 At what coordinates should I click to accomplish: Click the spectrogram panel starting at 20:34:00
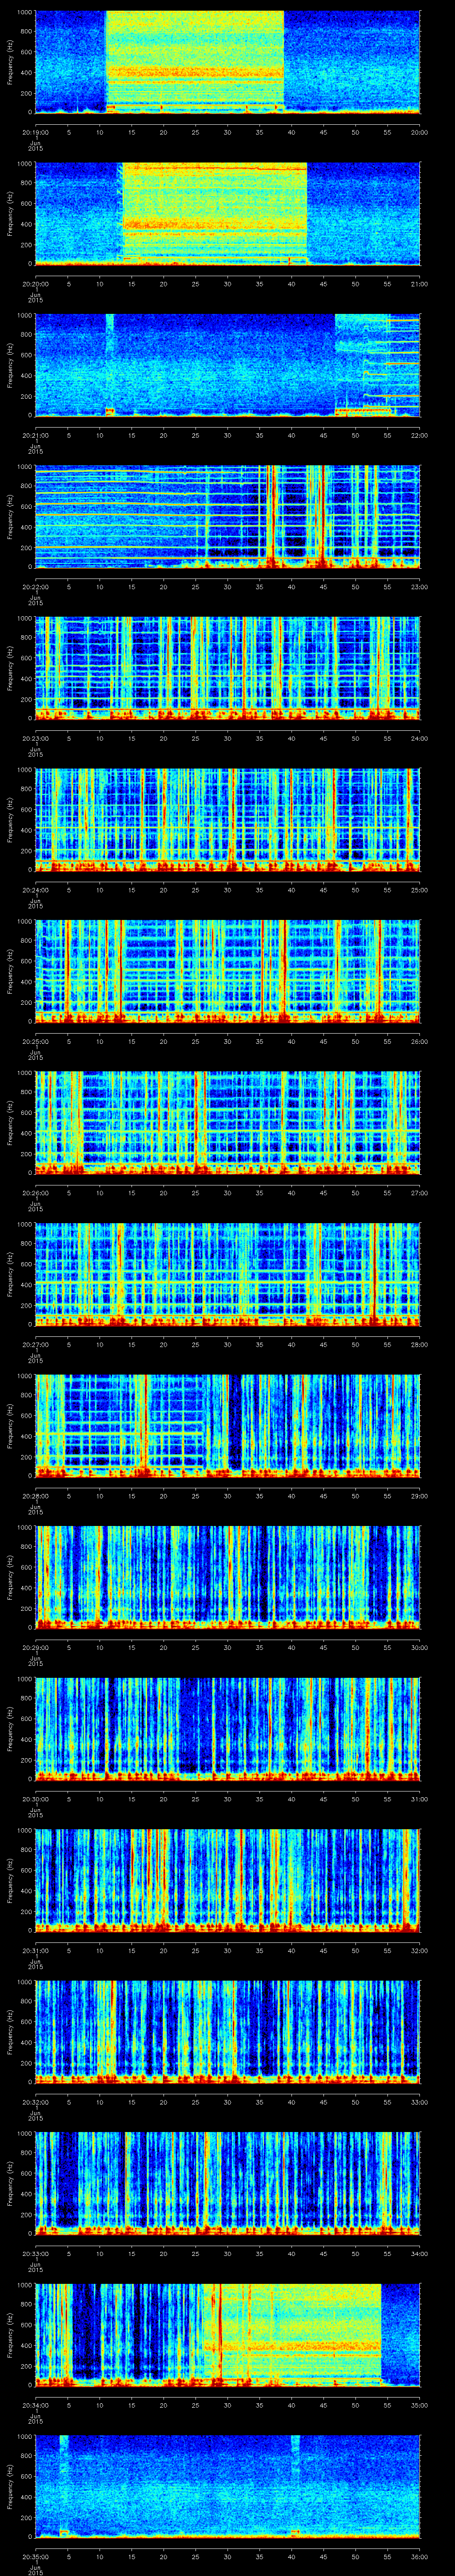pyautogui.click(x=228, y=2334)
